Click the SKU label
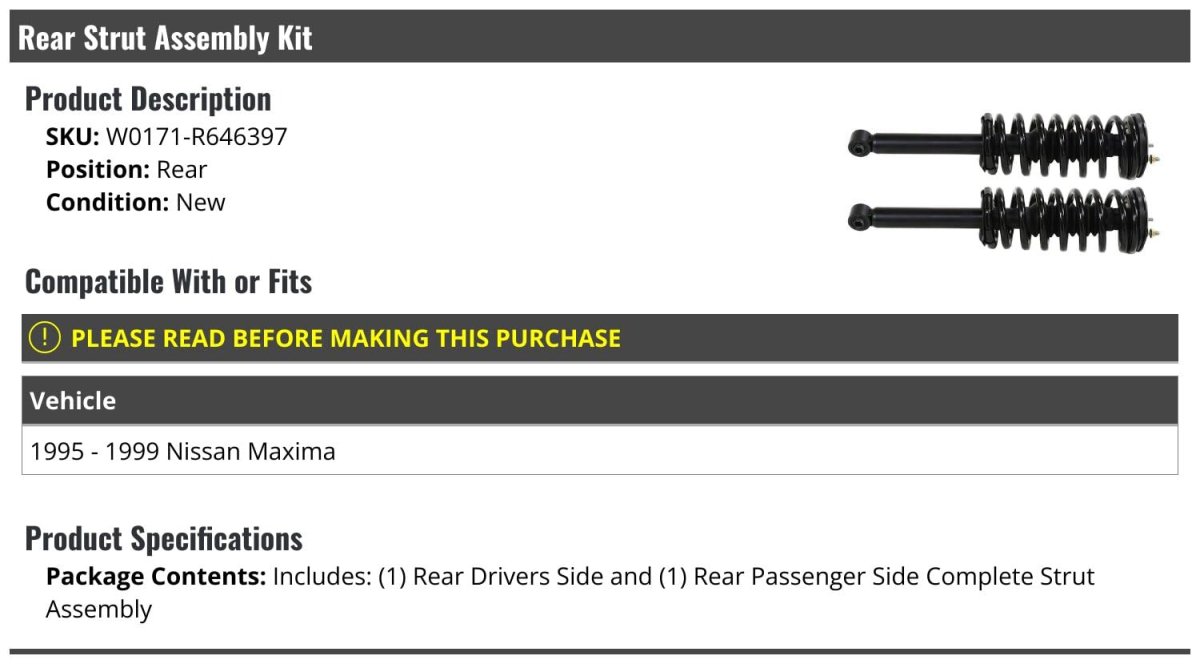This screenshot has width=1200, height=664. [72, 137]
